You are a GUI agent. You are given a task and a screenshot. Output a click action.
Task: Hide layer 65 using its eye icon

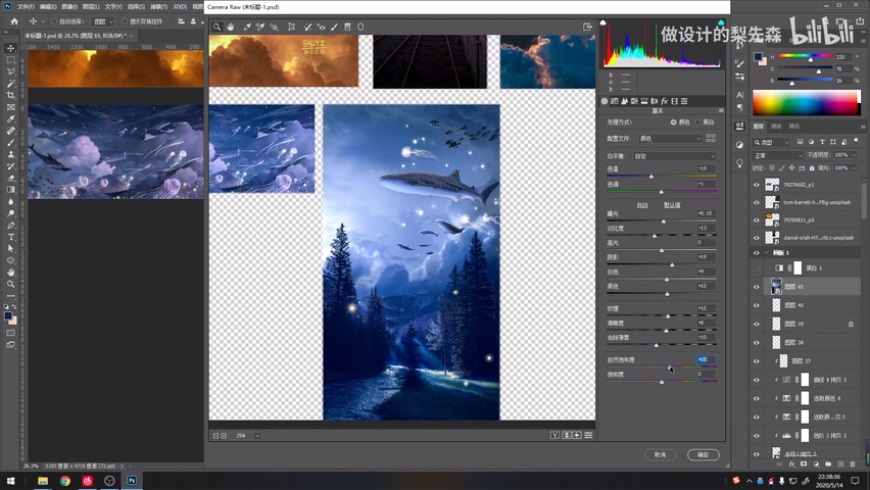pyautogui.click(x=756, y=287)
